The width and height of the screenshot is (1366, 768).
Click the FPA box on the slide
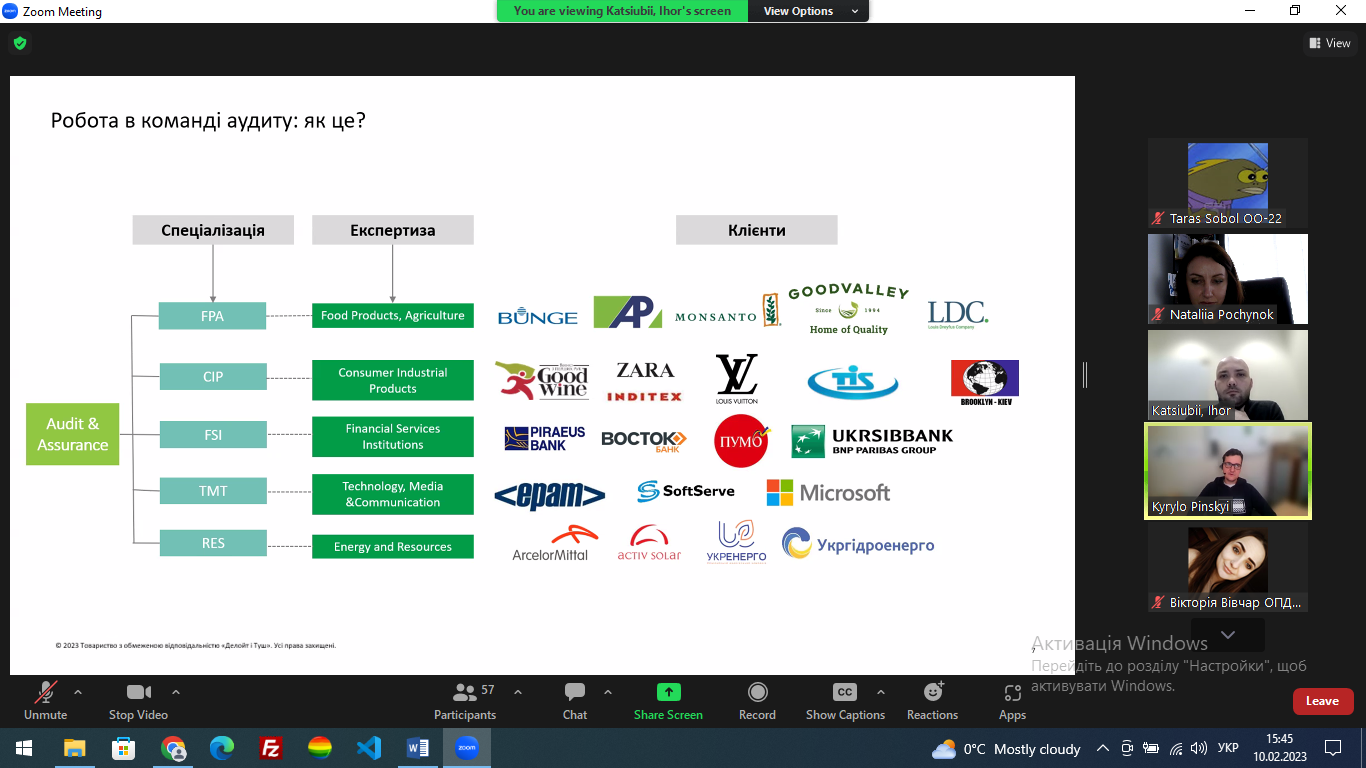[x=212, y=316]
